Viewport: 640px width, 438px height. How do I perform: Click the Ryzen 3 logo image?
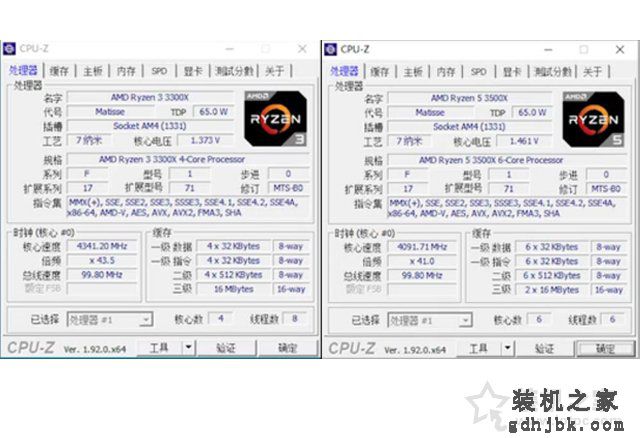(x=276, y=118)
